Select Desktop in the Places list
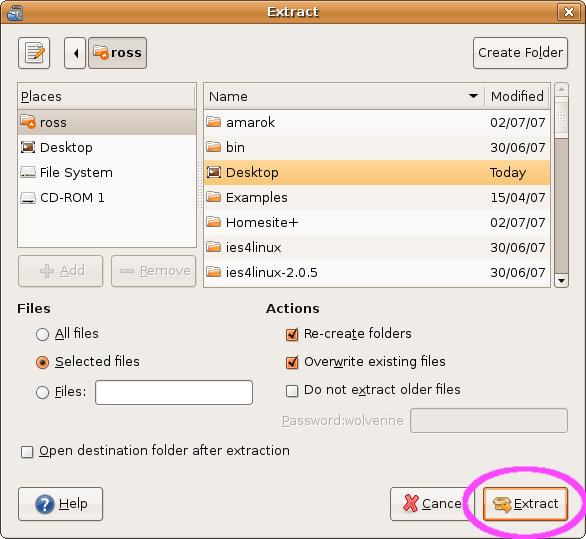This screenshot has width=586, height=539. [x=107, y=147]
